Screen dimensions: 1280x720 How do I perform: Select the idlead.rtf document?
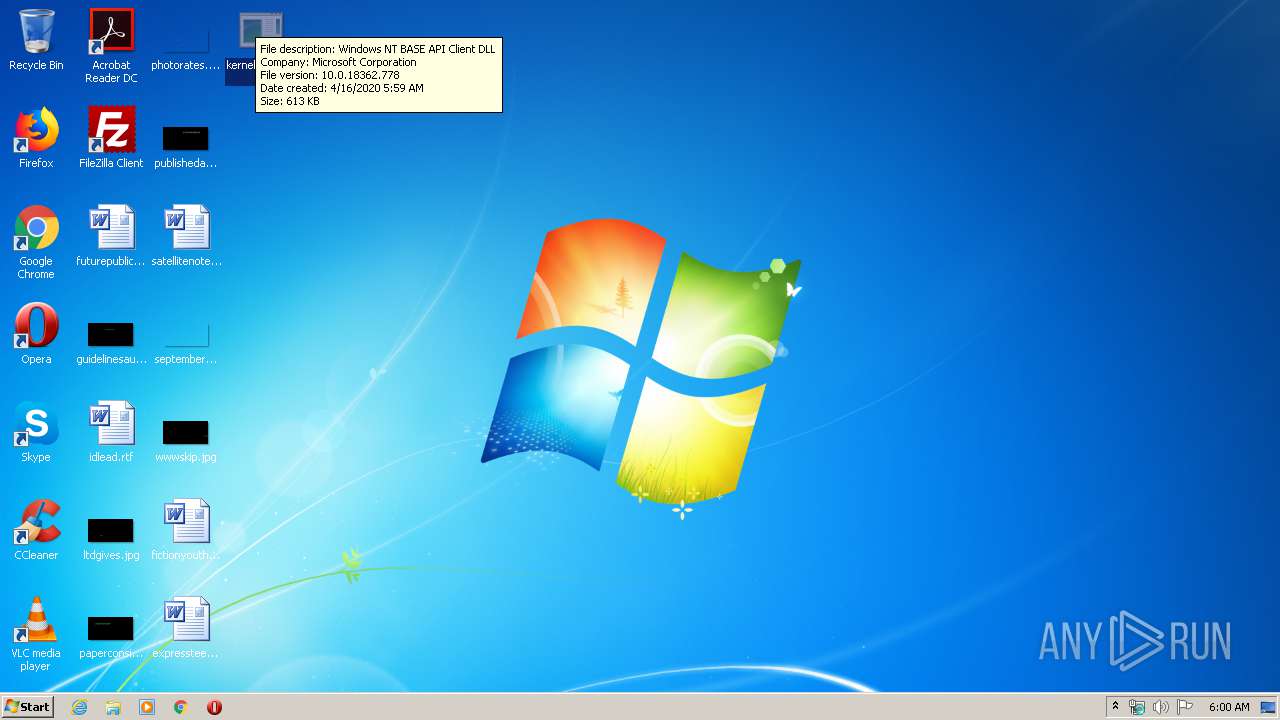pyautogui.click(x=111, y=433)
